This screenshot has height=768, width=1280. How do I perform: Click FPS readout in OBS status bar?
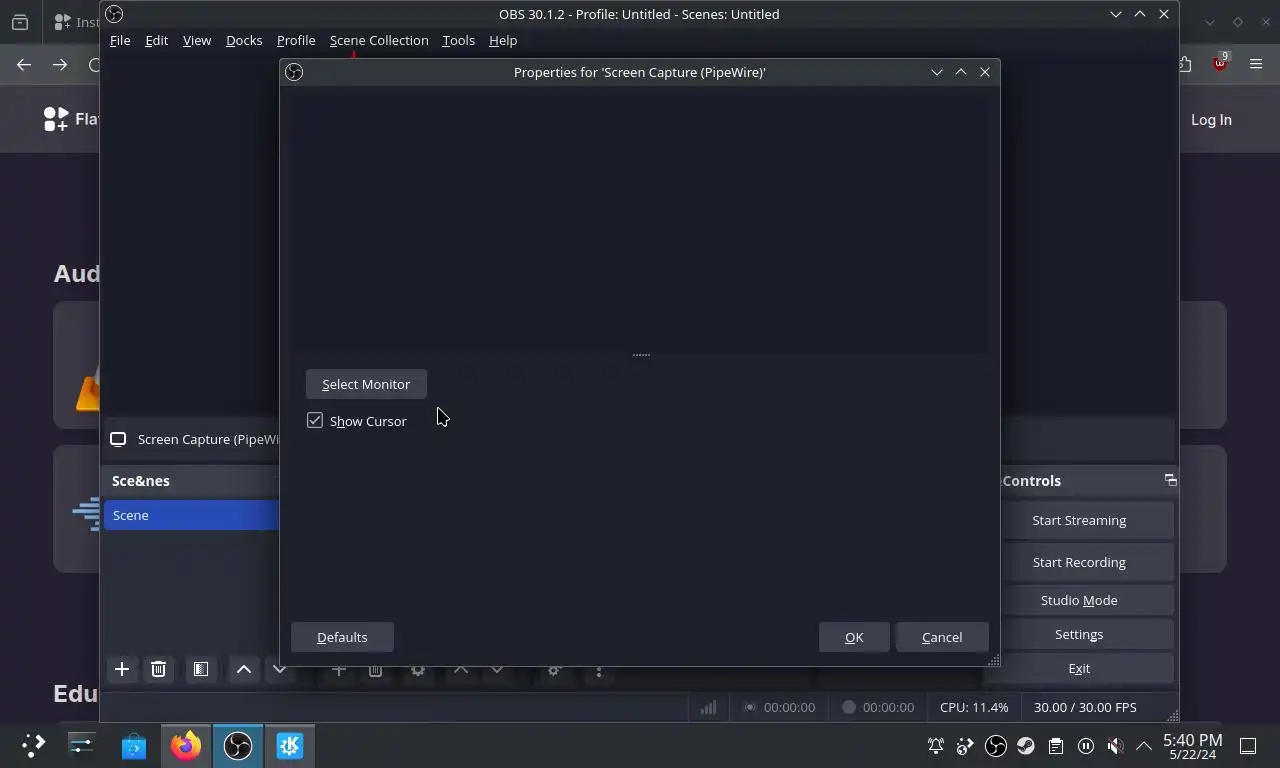[1085, 707]
